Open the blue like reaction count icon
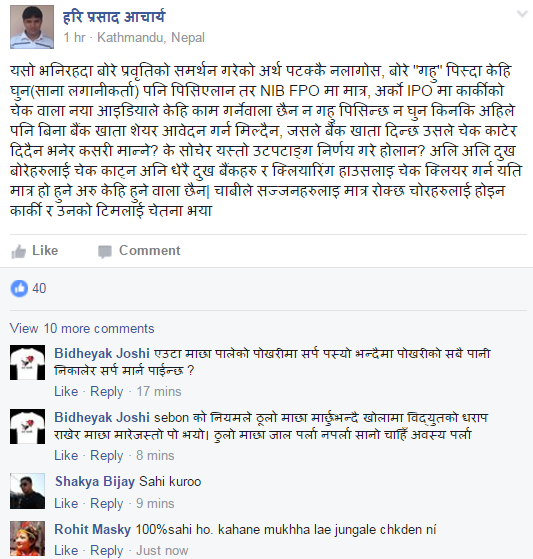 (x=19, y=288)
